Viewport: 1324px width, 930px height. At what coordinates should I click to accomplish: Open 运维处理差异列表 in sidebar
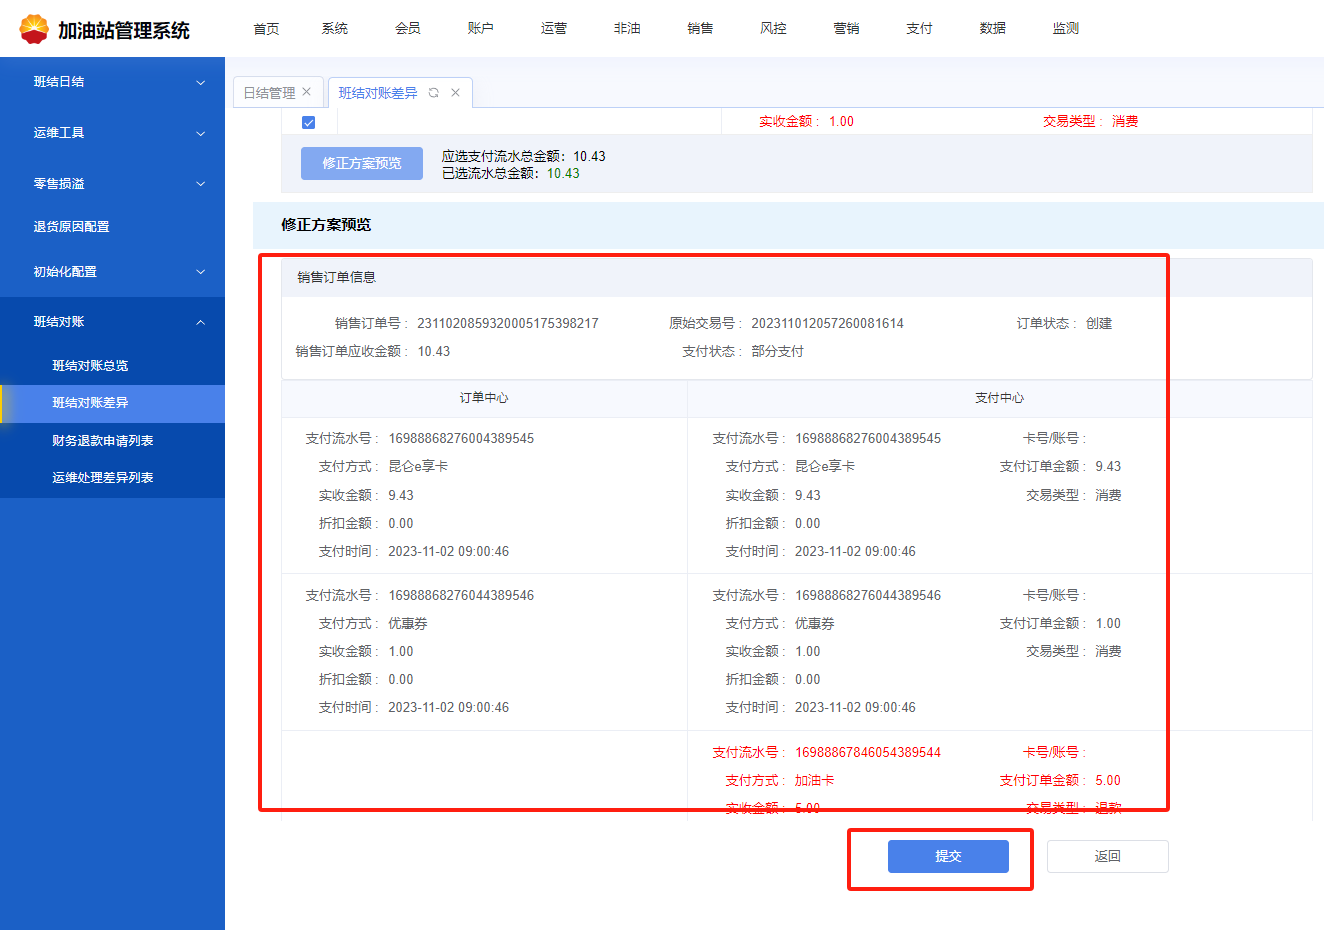[102, 478]
